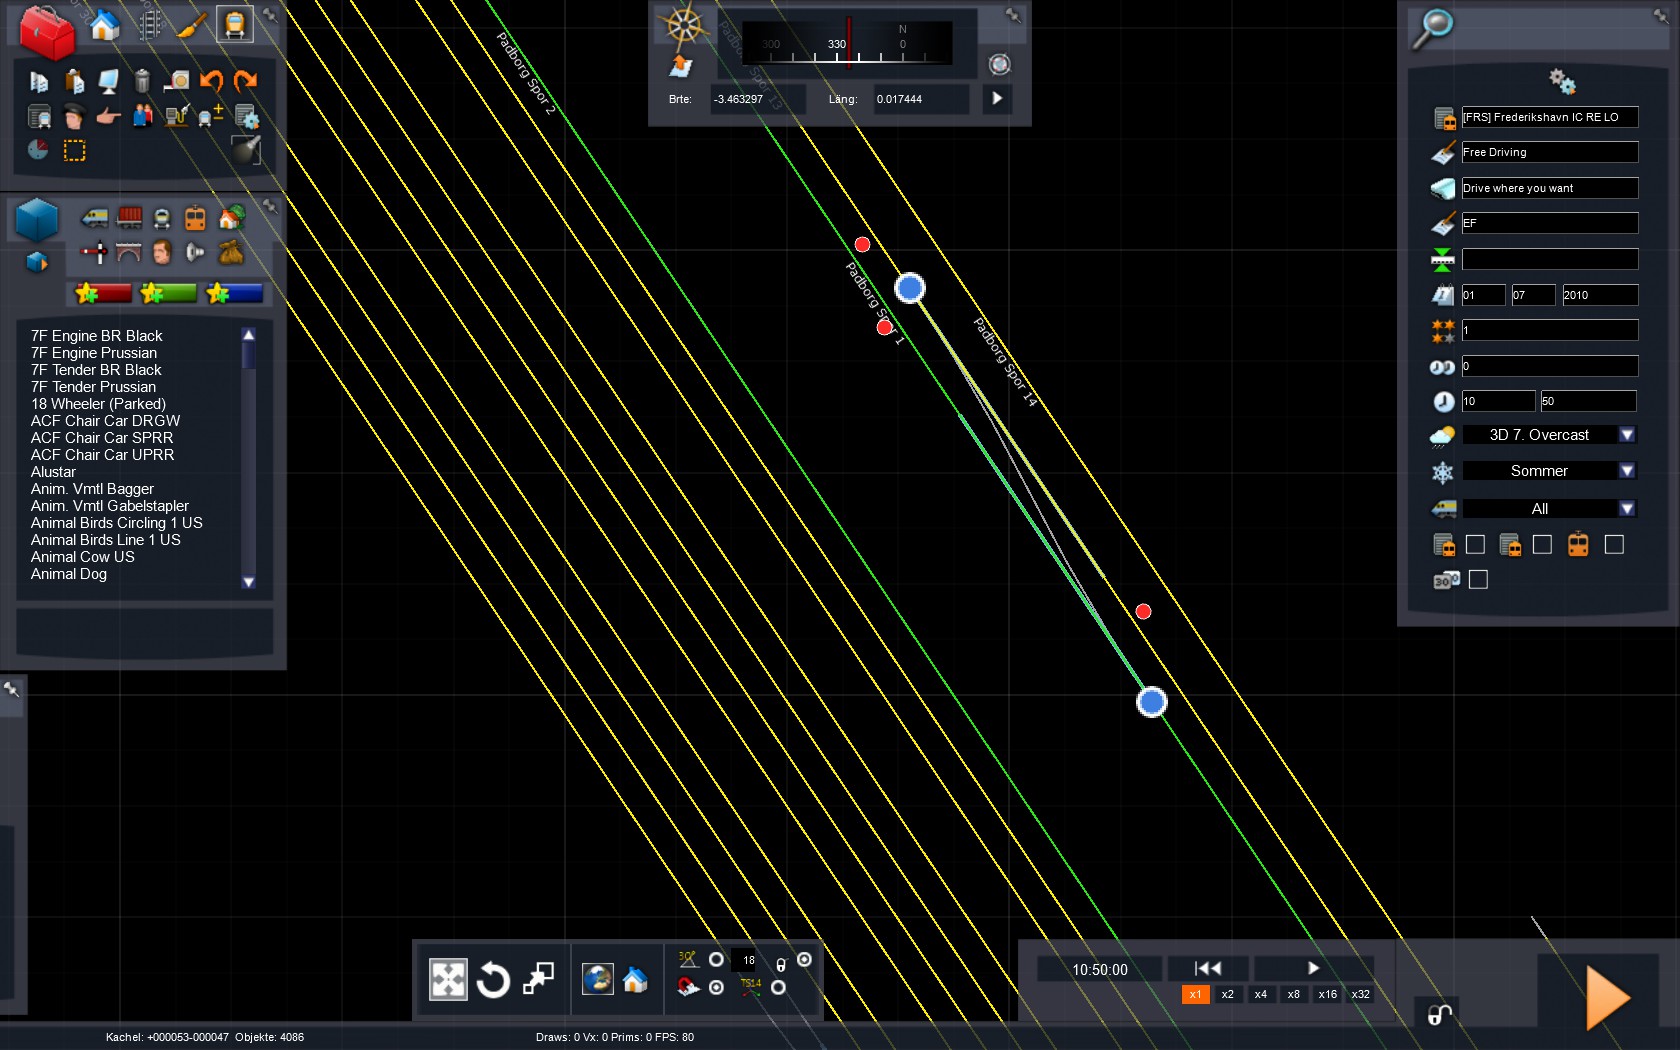
Task: Click the orange redo arrow
Action: 245,80
